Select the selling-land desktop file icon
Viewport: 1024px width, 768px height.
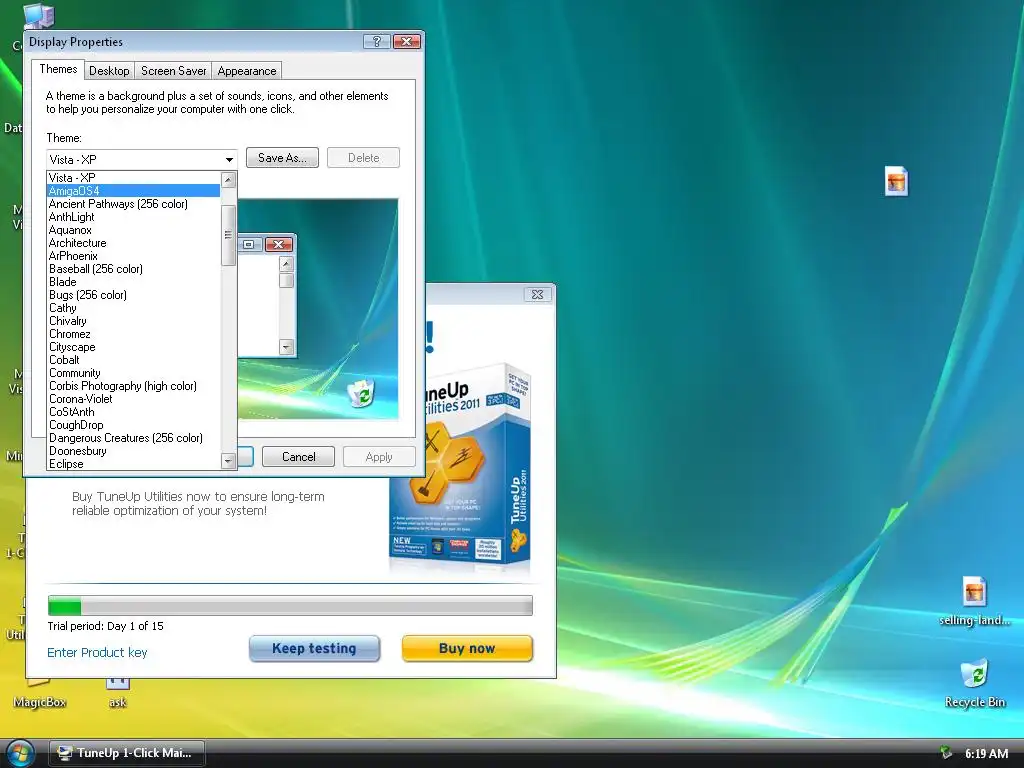pos(974,601)
